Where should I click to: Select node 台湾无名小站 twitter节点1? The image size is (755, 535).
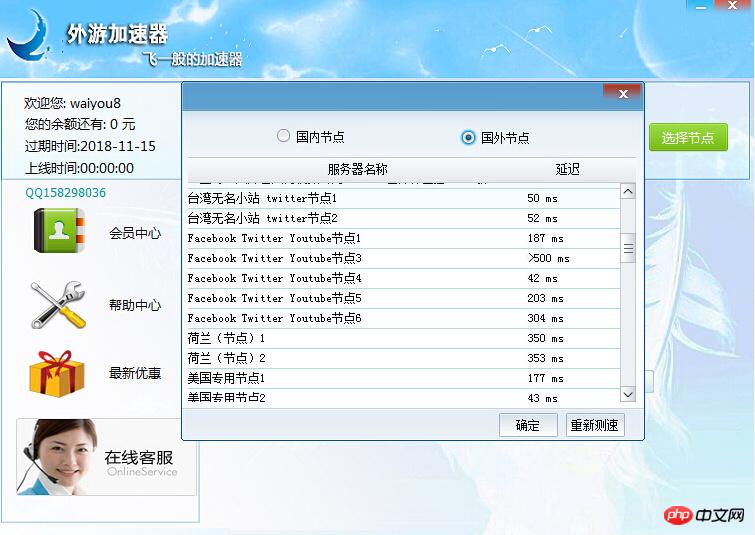point(404,198)
